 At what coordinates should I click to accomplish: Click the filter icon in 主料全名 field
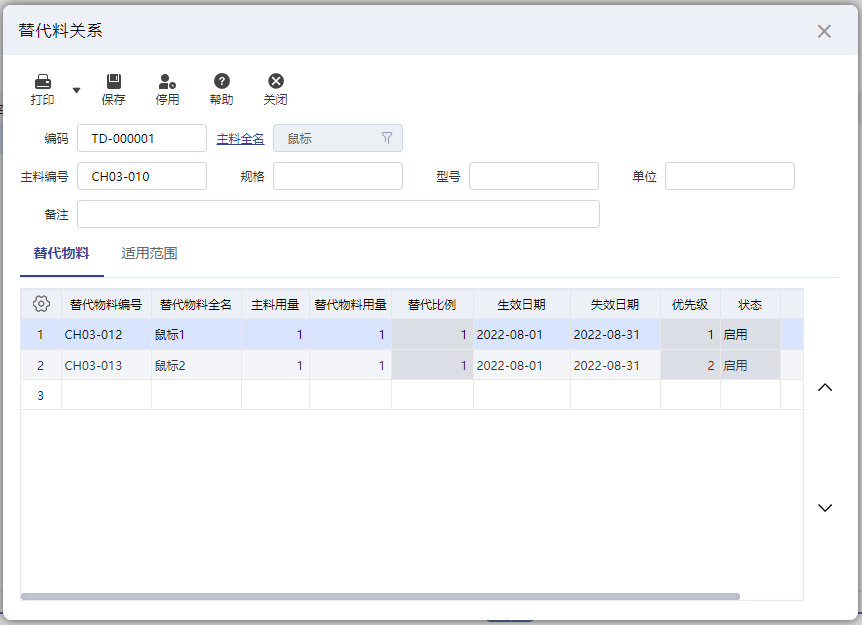[x=388, y=137]
